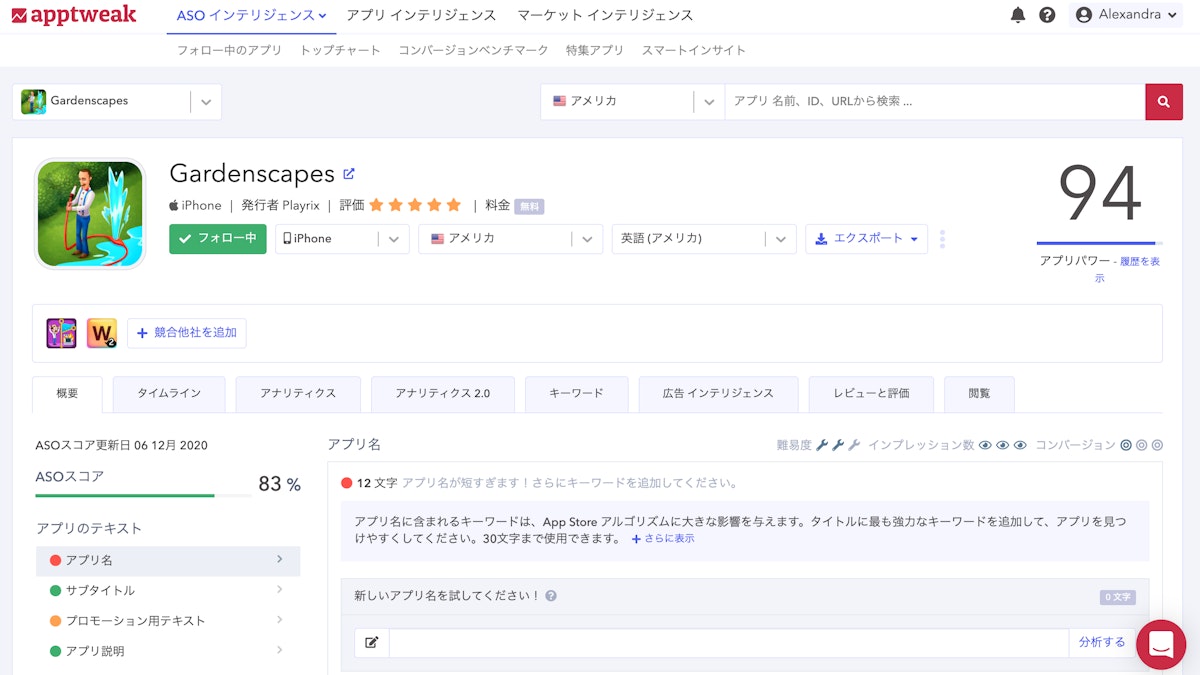
Task: Switch to the キーワード tab
Action: tap(576, 394)
